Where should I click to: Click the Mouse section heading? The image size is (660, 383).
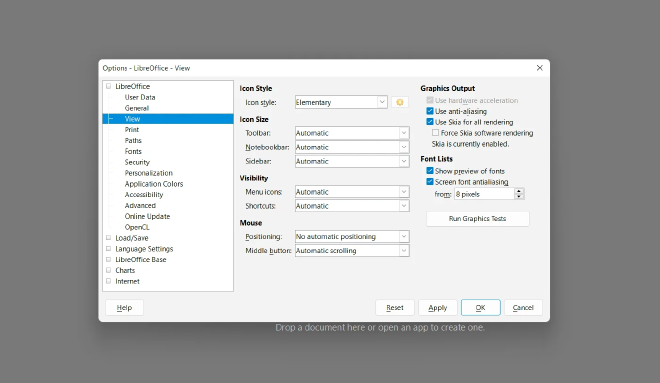(251, 223)
